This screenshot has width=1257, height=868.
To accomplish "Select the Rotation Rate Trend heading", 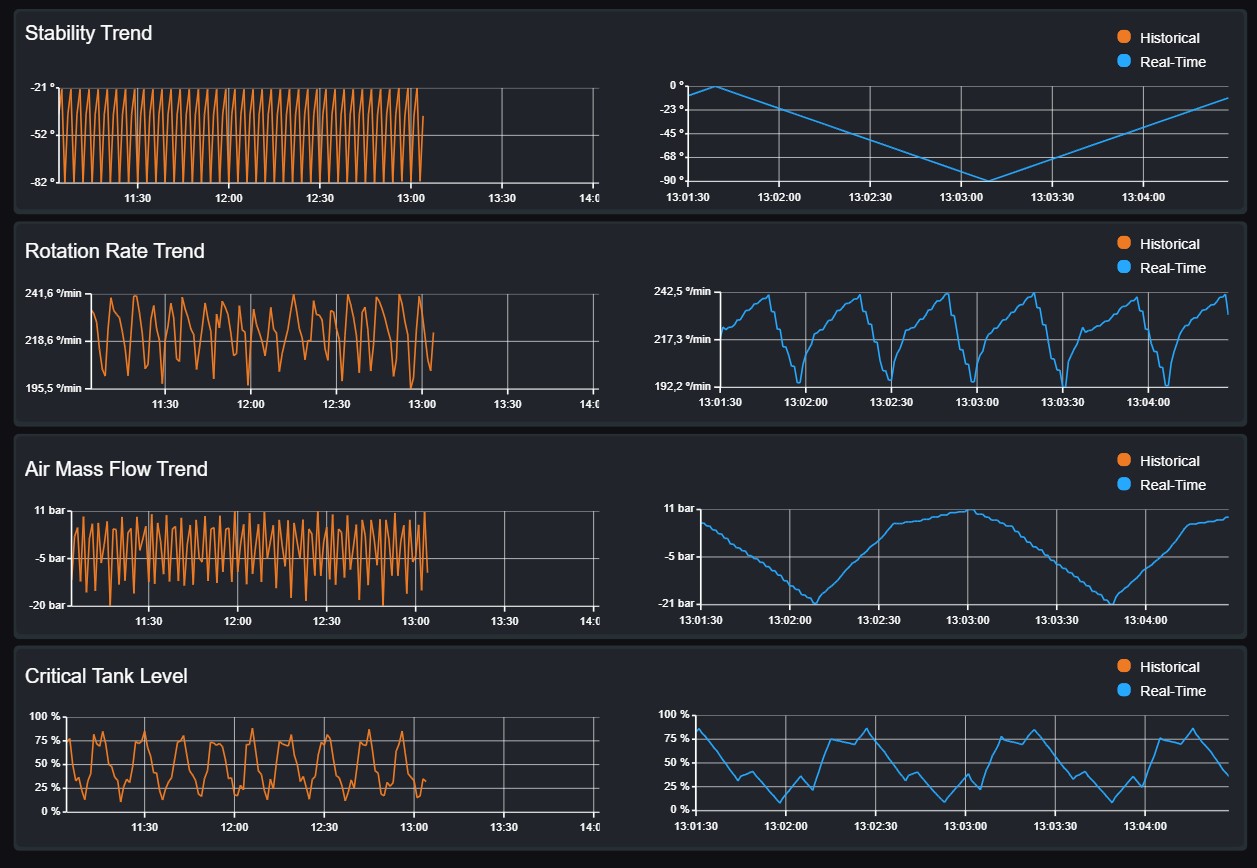I will click(114, 251).
